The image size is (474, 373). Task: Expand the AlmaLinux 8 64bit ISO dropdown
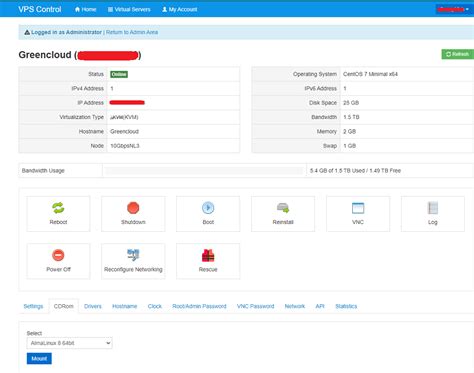point(69,343)
